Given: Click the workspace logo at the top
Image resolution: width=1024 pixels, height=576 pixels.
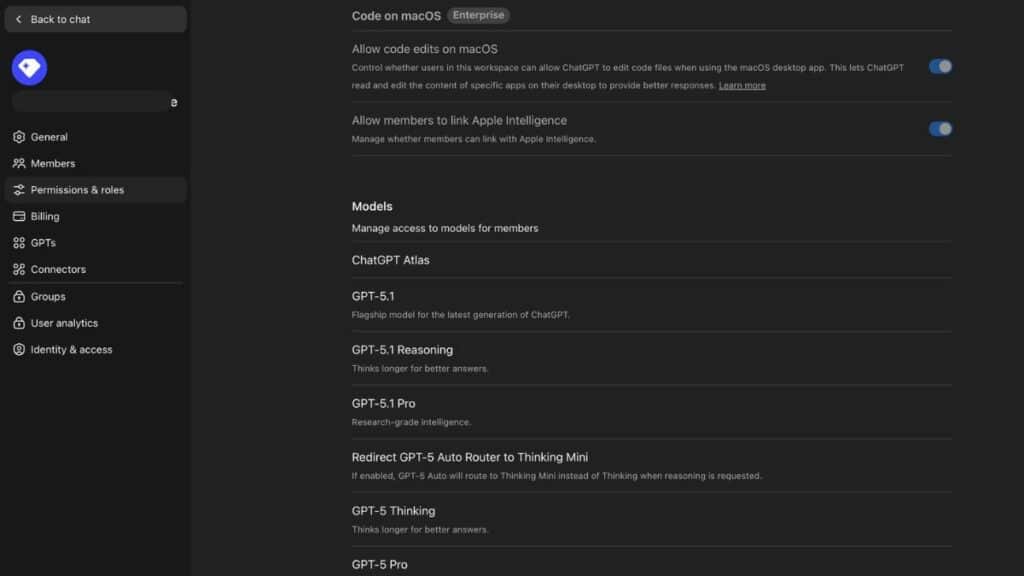Looking at the screenshot, I should 31,66.
